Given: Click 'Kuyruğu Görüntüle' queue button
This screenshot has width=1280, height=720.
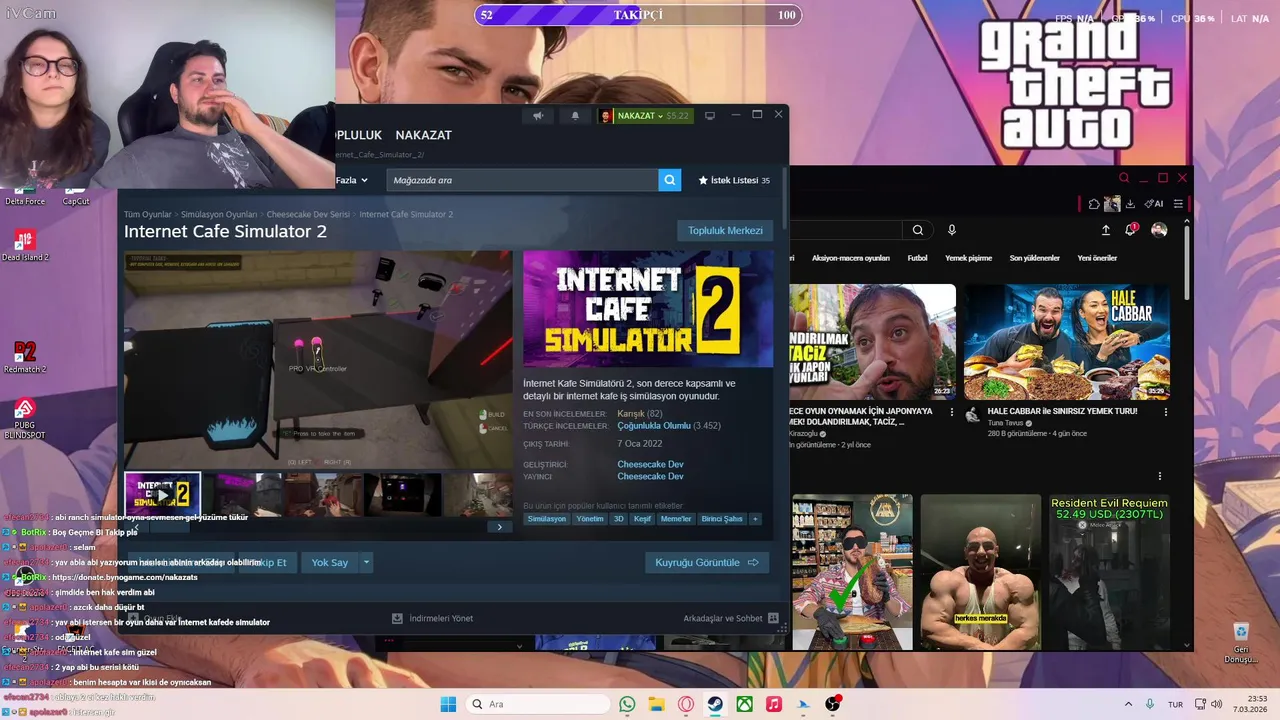Looking at the screenshot, I should click(706, 563).
